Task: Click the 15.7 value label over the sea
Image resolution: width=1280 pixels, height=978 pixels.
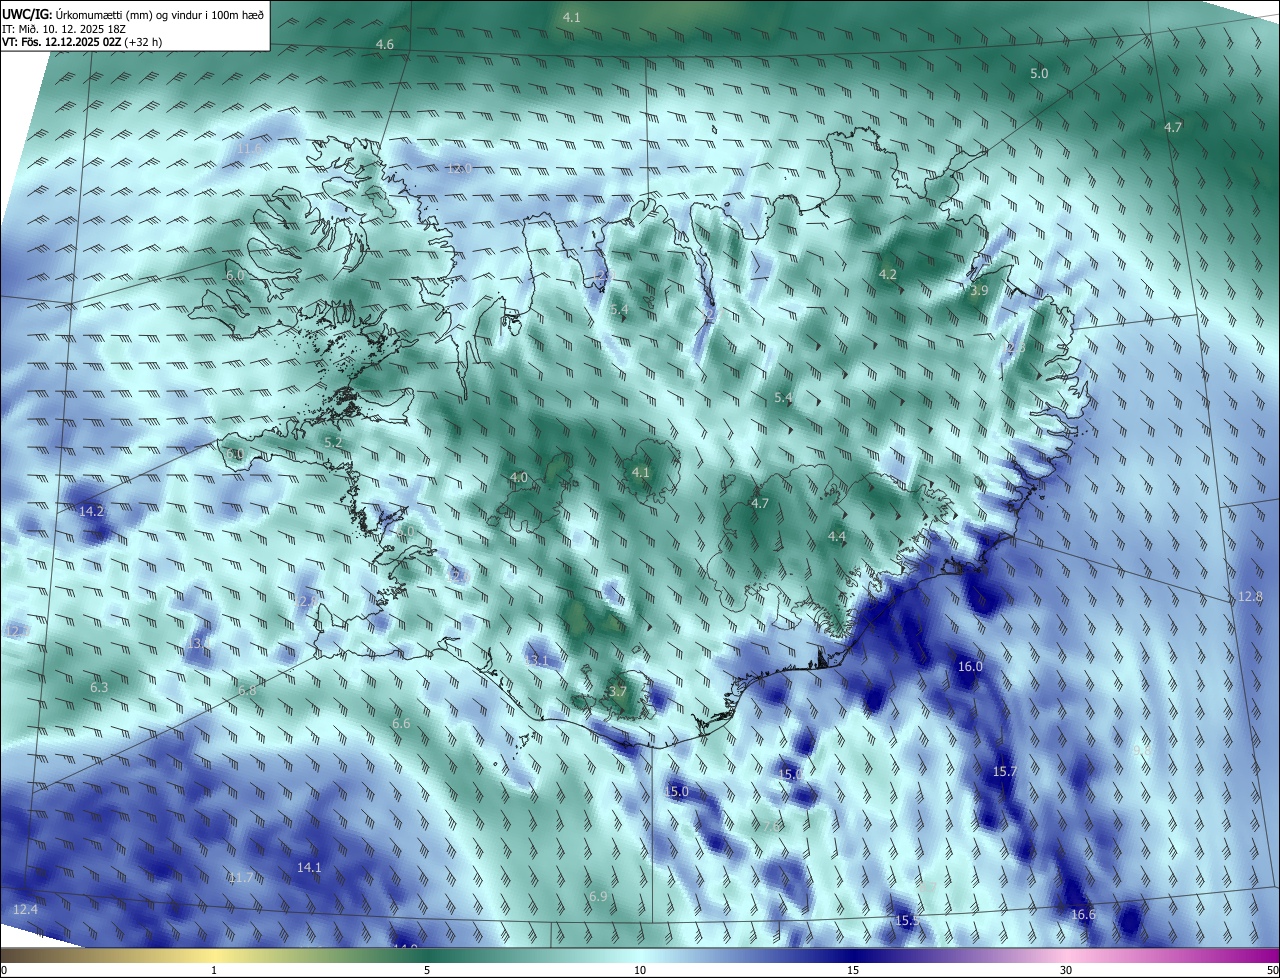Action: (1004, 771)
